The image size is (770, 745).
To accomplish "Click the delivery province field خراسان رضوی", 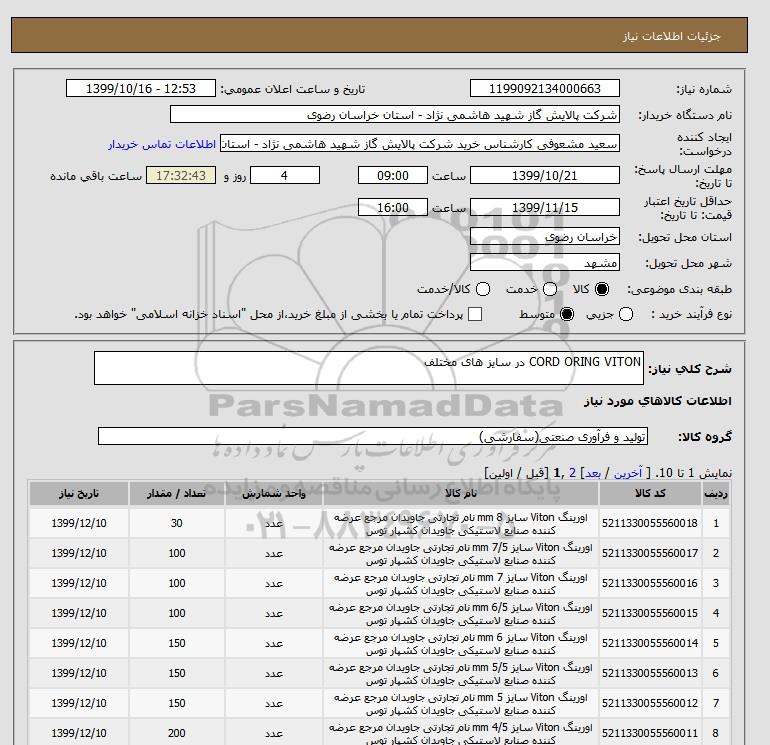I will tap(544, 238).
